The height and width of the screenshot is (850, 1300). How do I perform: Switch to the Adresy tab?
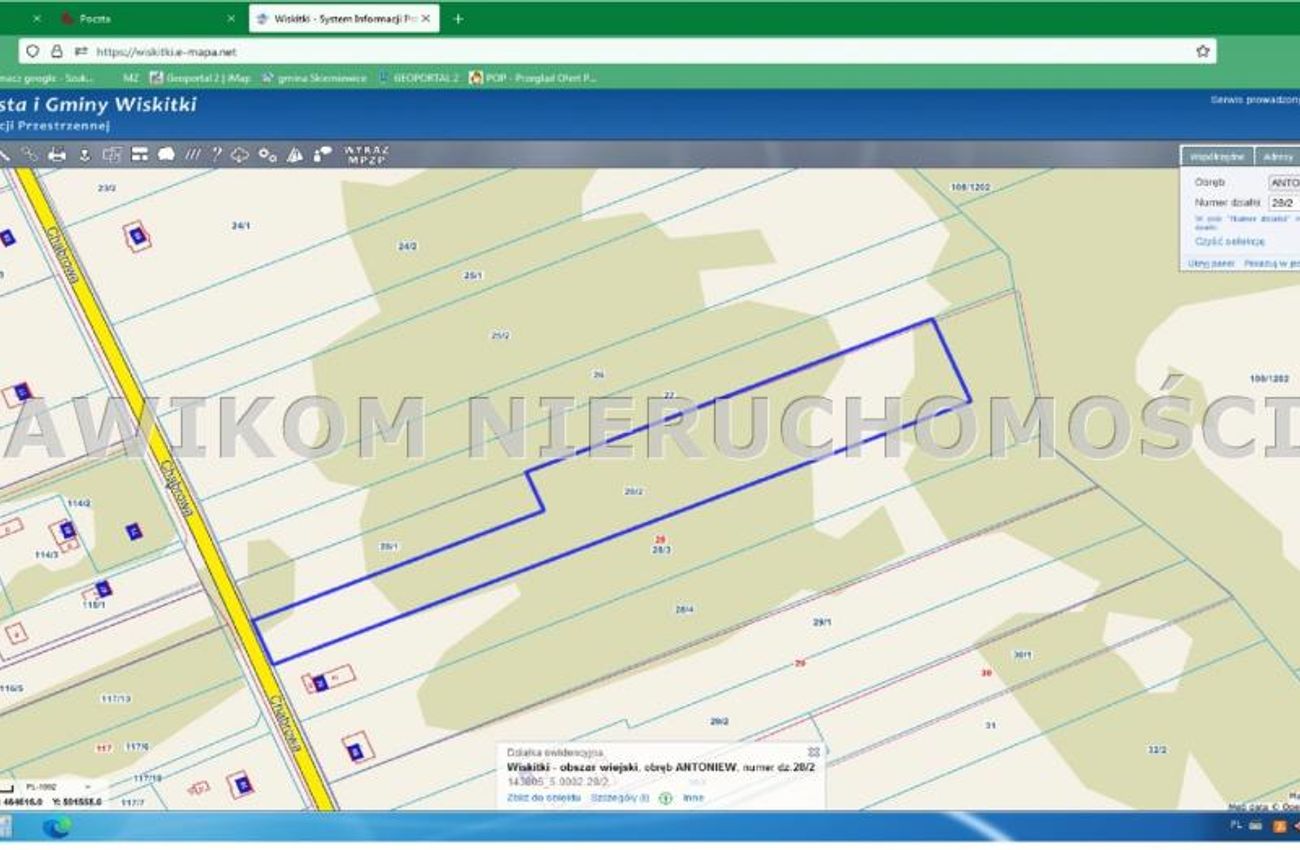(x=1278, y=157)
